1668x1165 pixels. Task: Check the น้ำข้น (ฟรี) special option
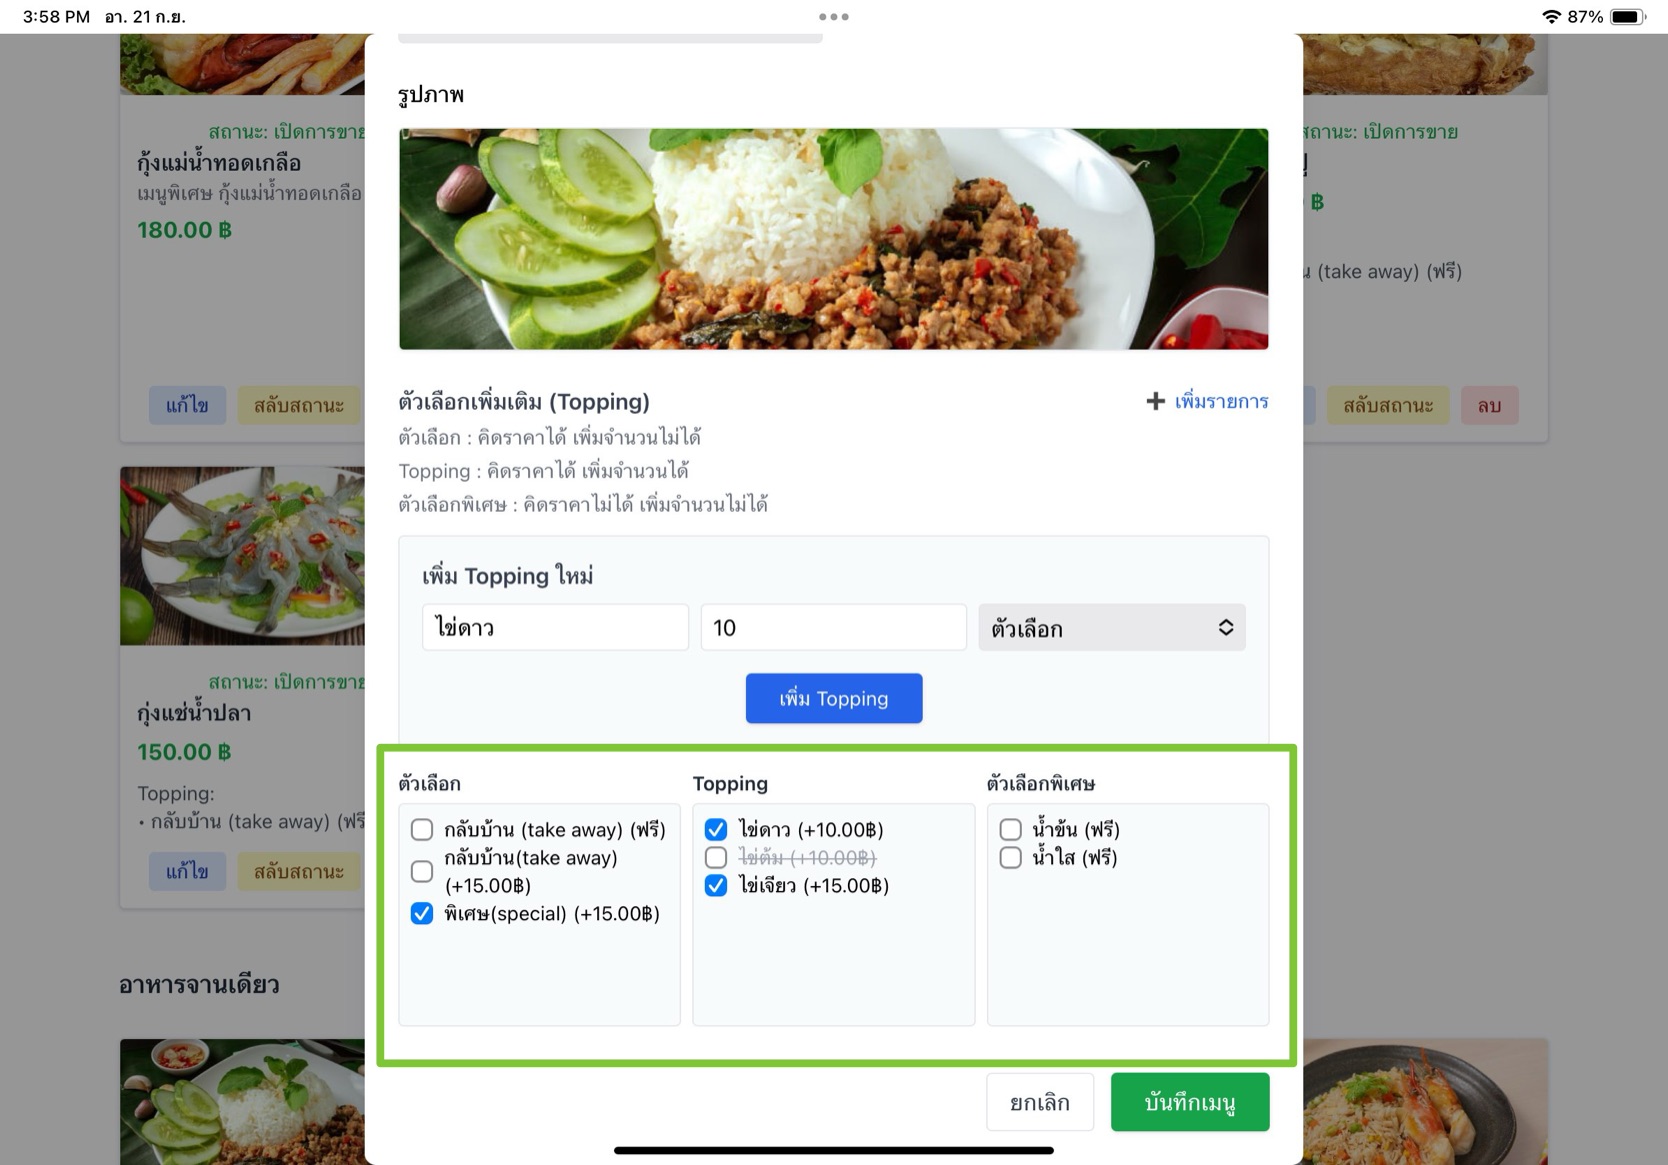pyautogui.click(x=1010, y=829)
